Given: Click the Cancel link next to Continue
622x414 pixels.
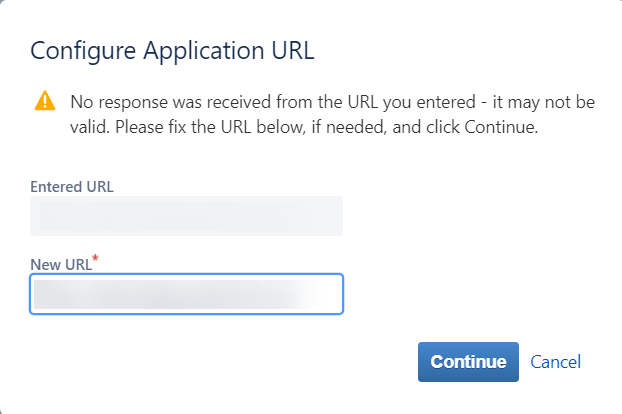Looking at the screenshot, I should click(x=555, y=362).
